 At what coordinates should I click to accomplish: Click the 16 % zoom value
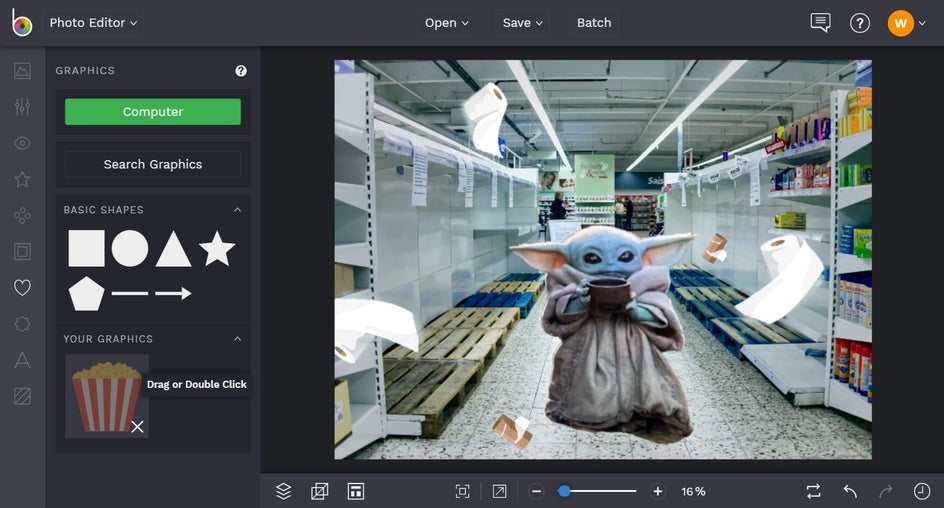point(694,492)
